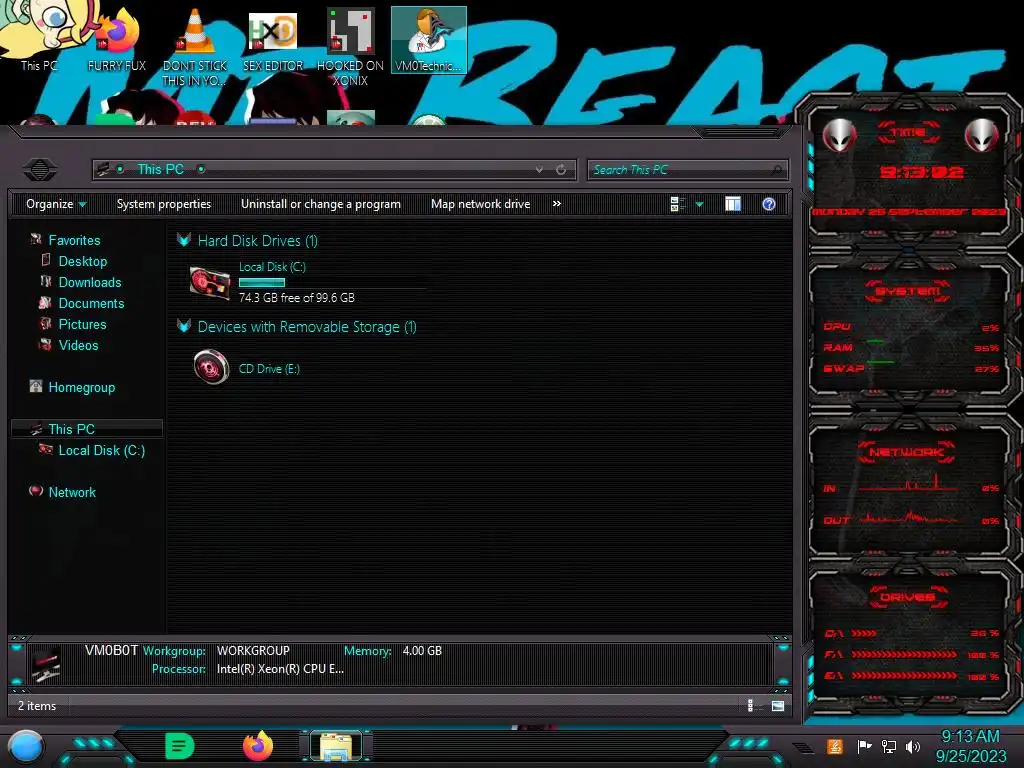Viewport: 1024px width, 768px height.
Task: Open the FURRY FUX Firefox shortcut
Action: pos(117,38)
